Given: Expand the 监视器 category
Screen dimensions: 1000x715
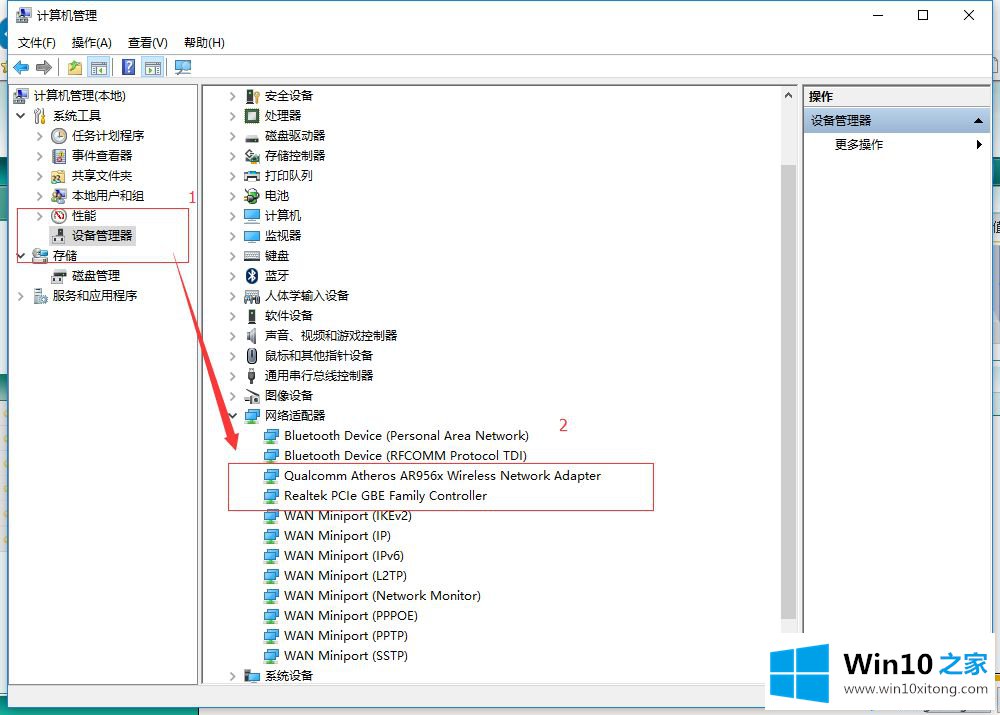Looking at the screenshot, I should pyautogui.click(x=233, y=236).
